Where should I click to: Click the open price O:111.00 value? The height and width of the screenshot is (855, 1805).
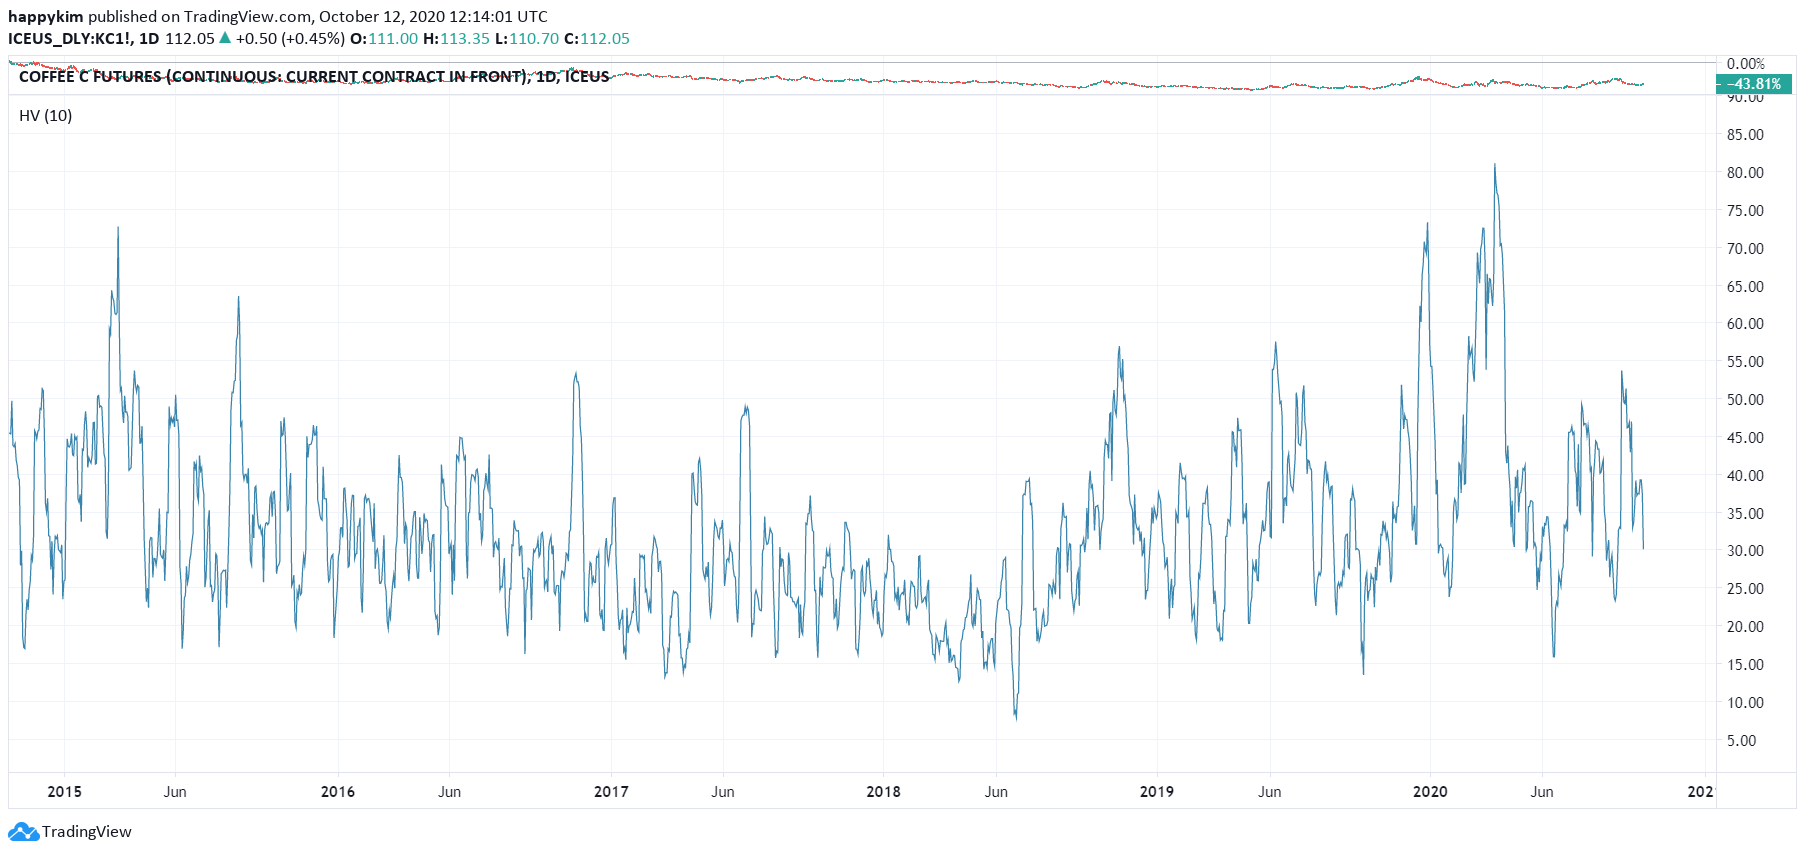pos(384,39)
